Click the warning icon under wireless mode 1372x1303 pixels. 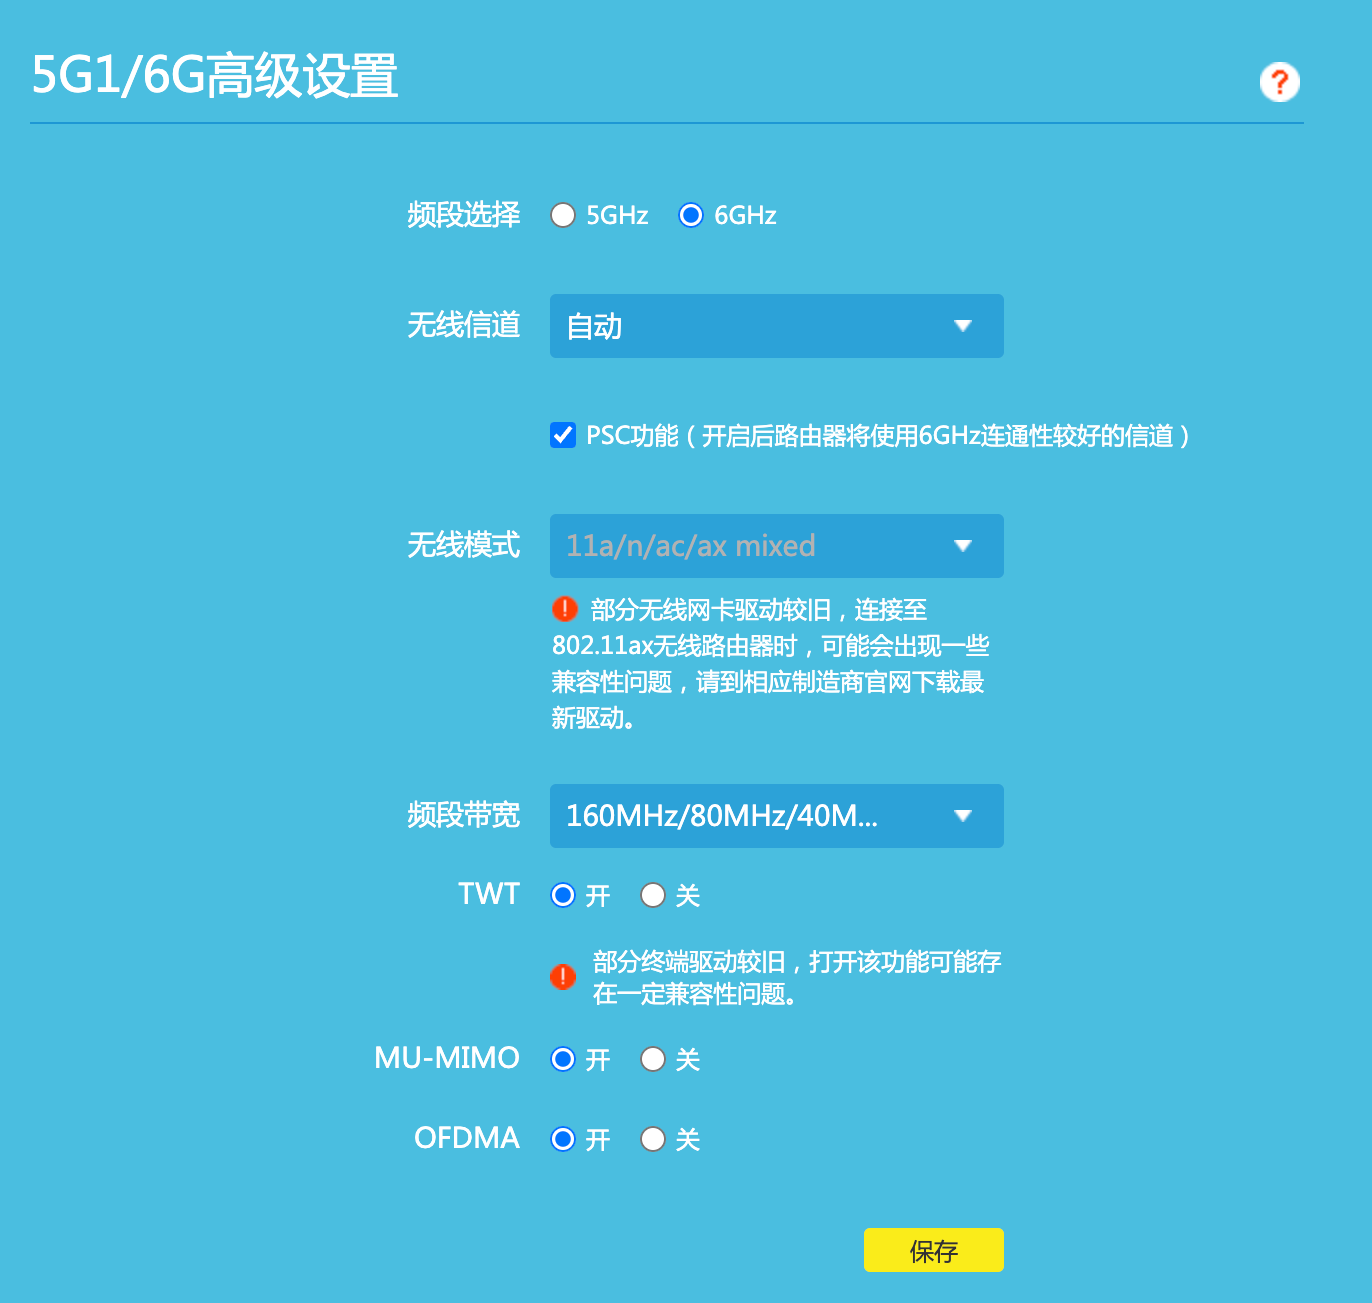pyautogui.click(x=565, y=608)
